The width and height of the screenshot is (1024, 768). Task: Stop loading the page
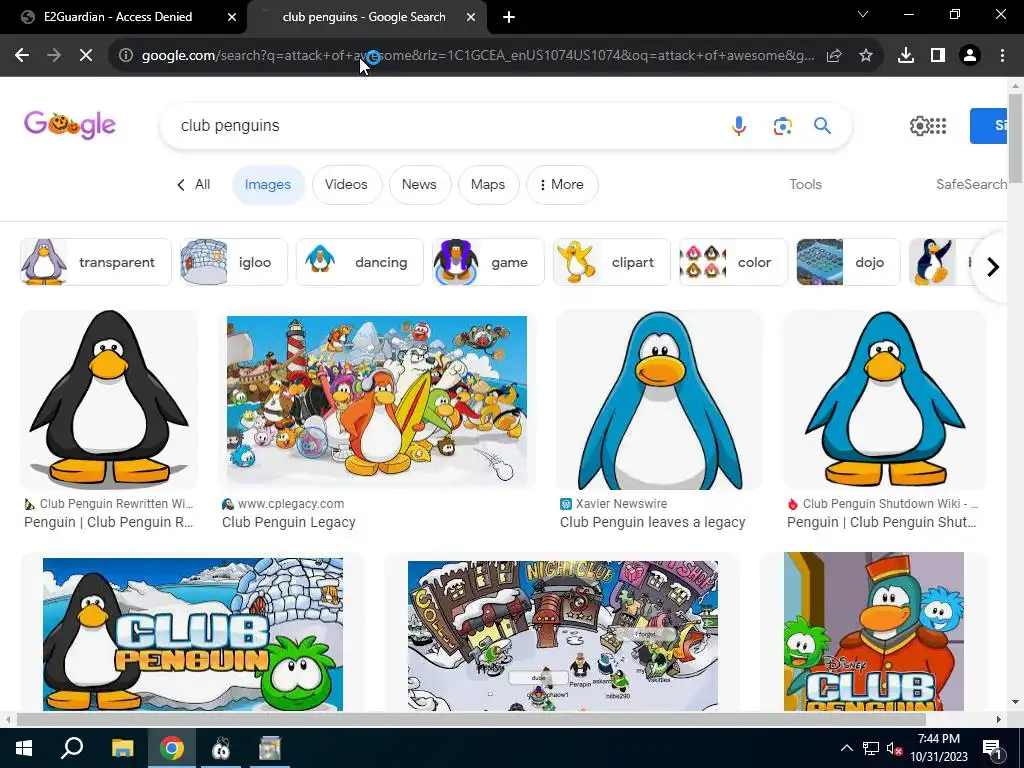(x=86, y=56)
